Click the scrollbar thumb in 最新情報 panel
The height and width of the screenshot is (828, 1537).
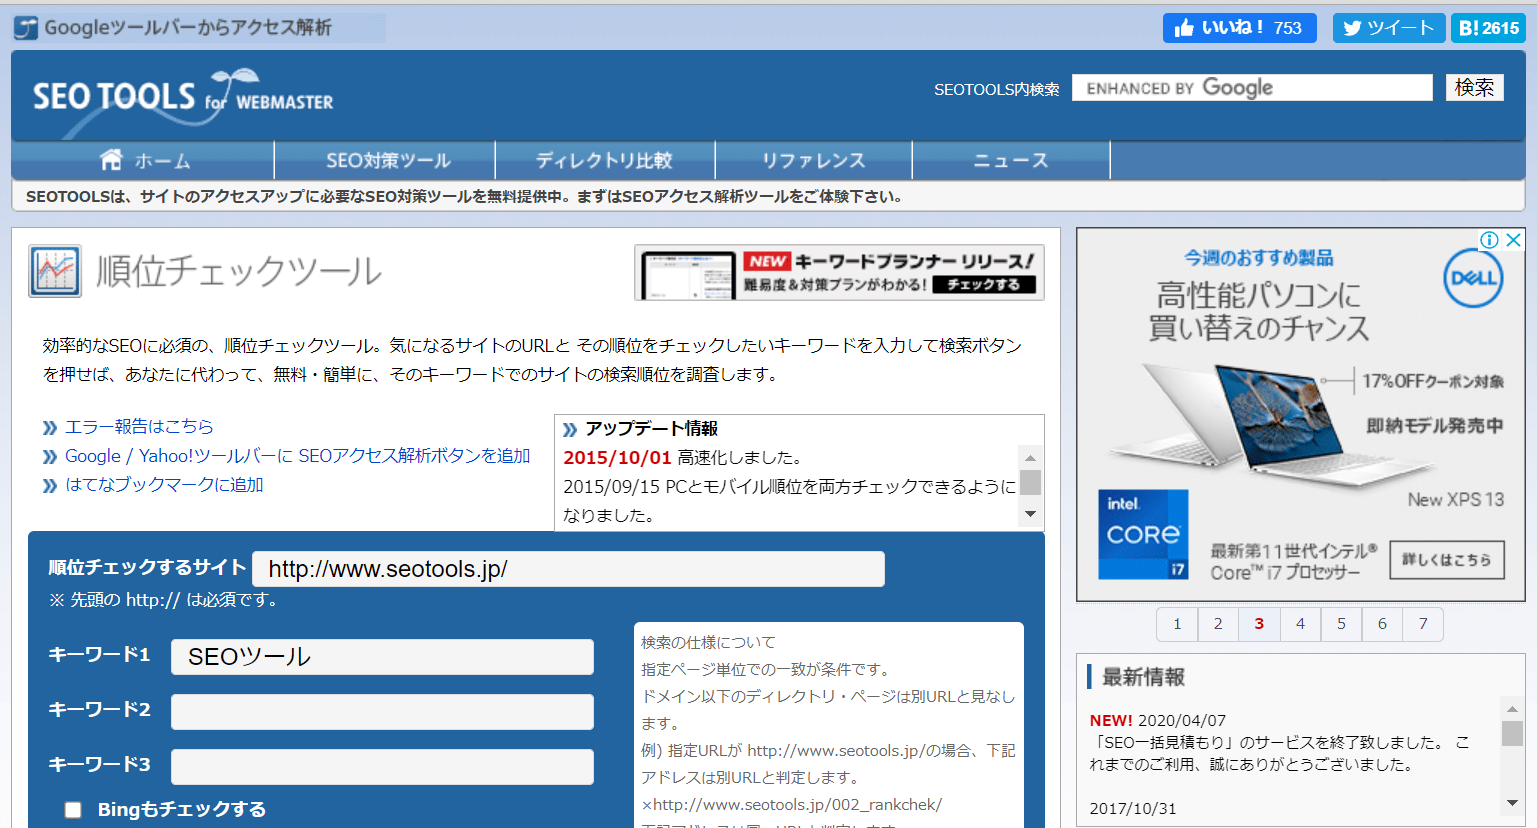[x=1512, y=734]
